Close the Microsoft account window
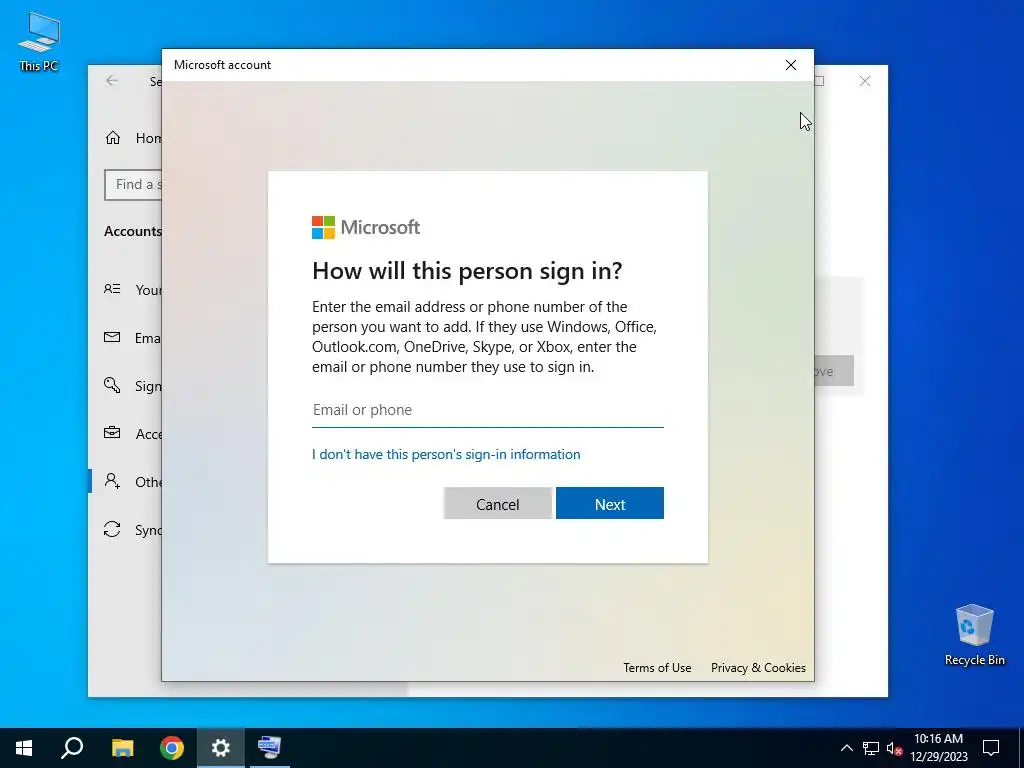 pyautogui.click(x=791, y=65)
